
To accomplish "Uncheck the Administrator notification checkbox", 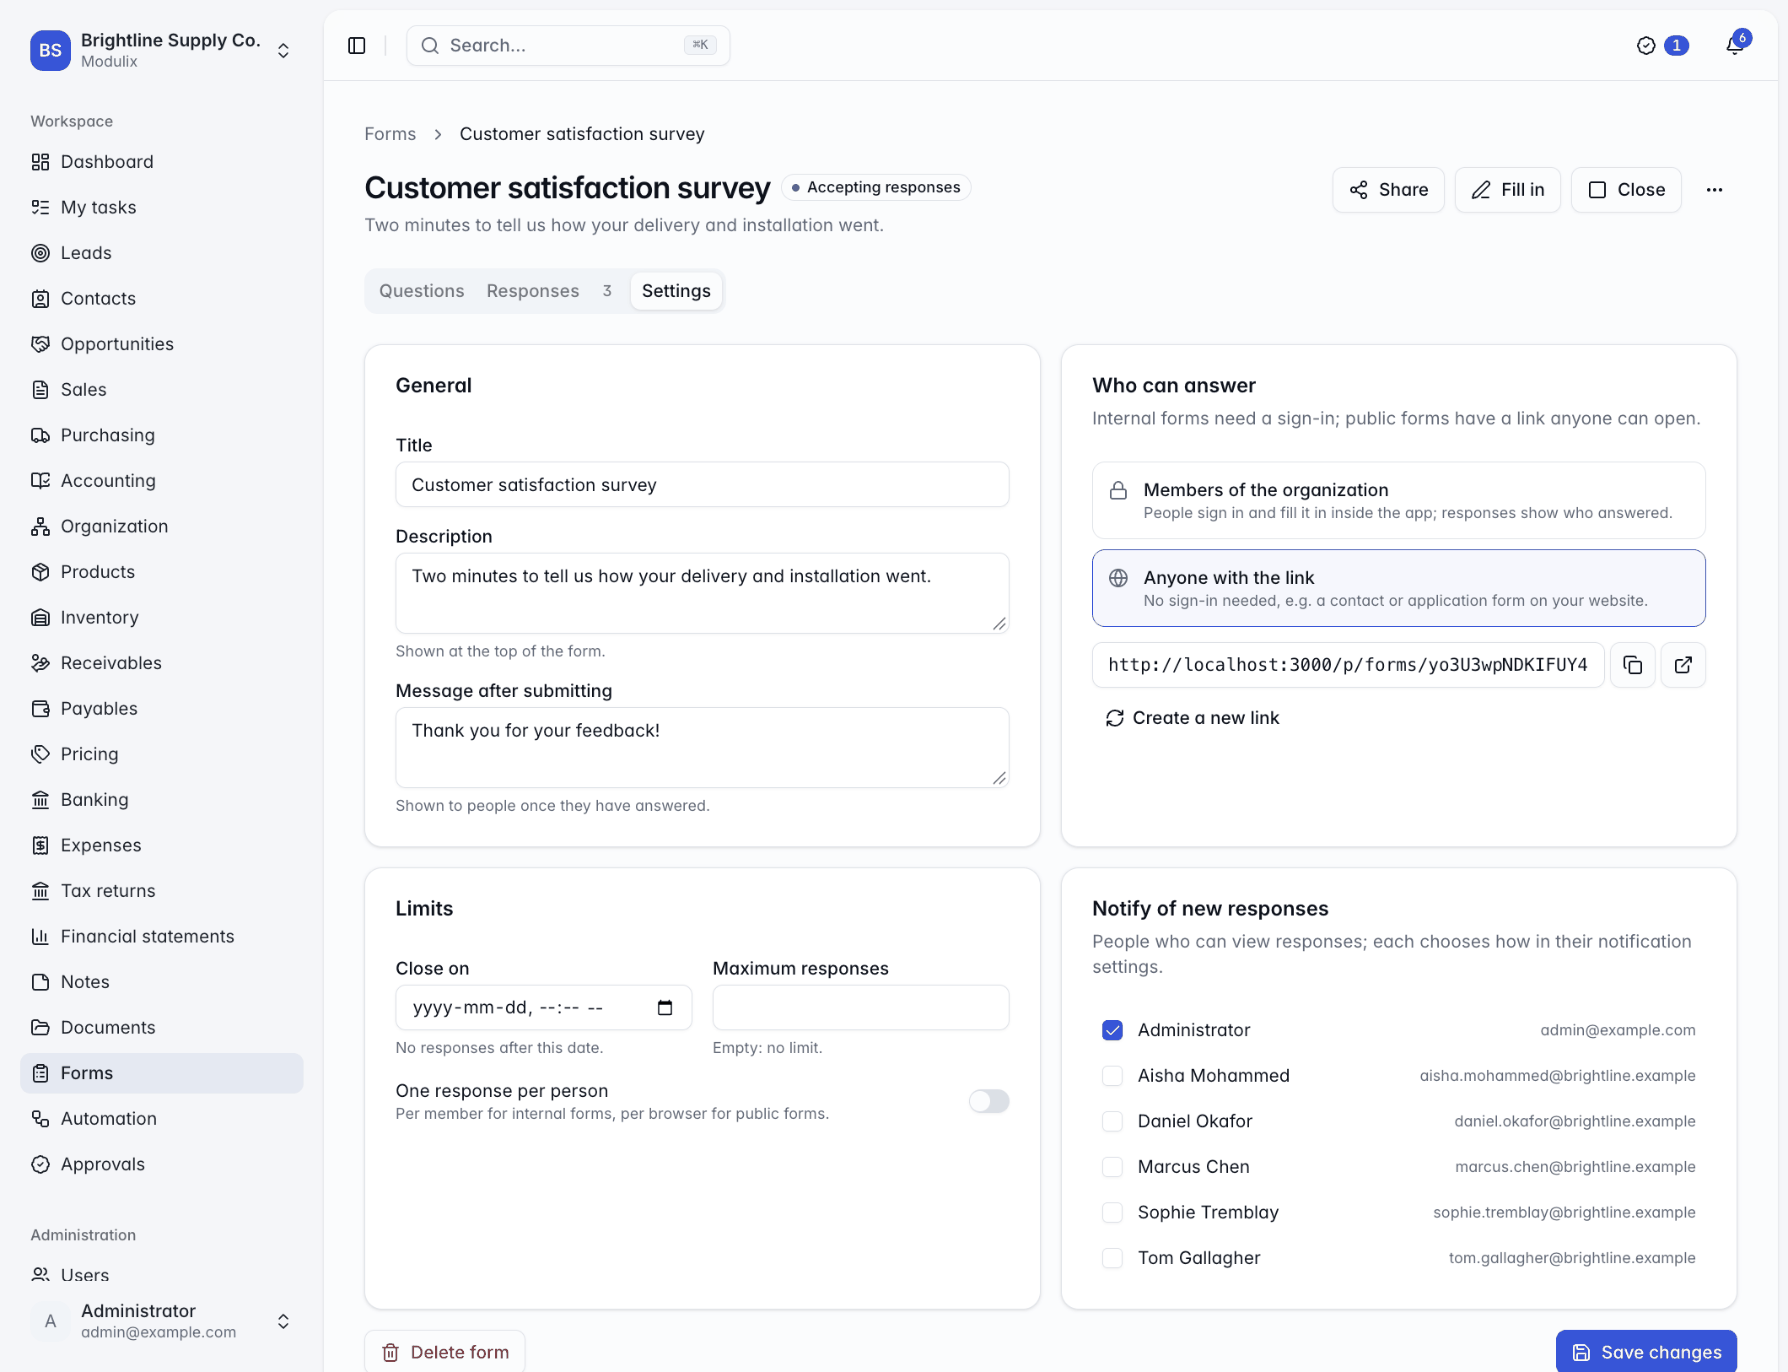I will click(x=1112, y=1030).
